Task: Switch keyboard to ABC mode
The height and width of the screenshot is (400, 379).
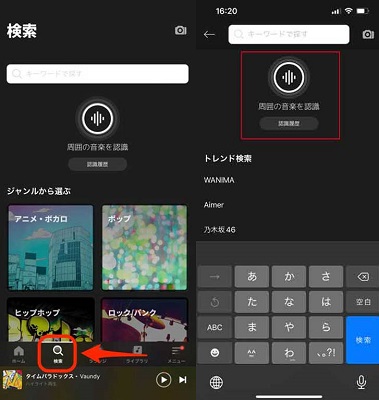Action: tap(215, 327)
